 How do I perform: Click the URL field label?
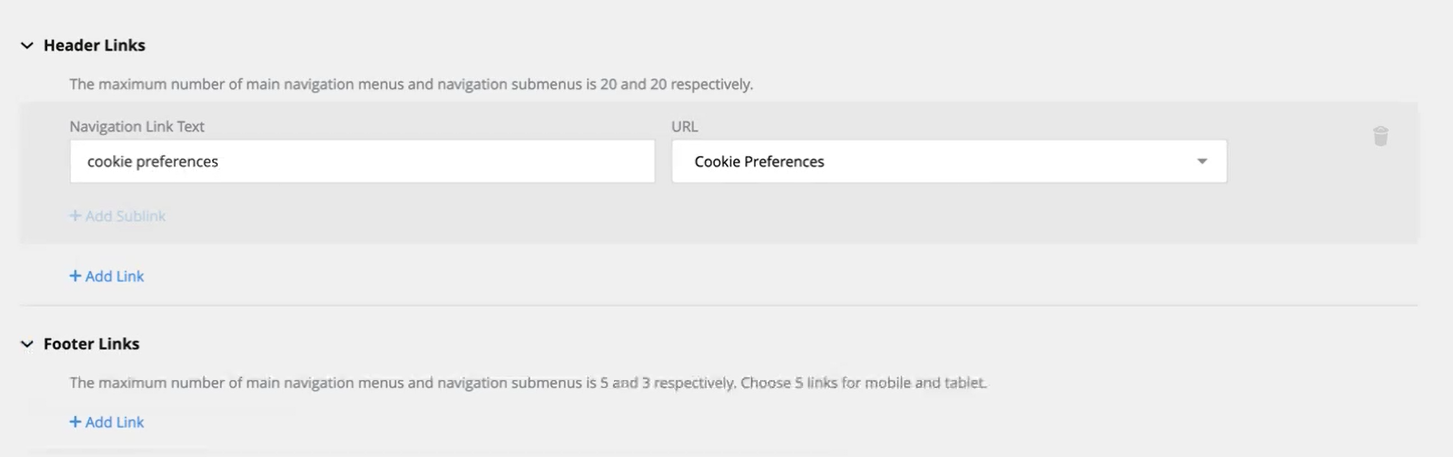click(685, 127)
